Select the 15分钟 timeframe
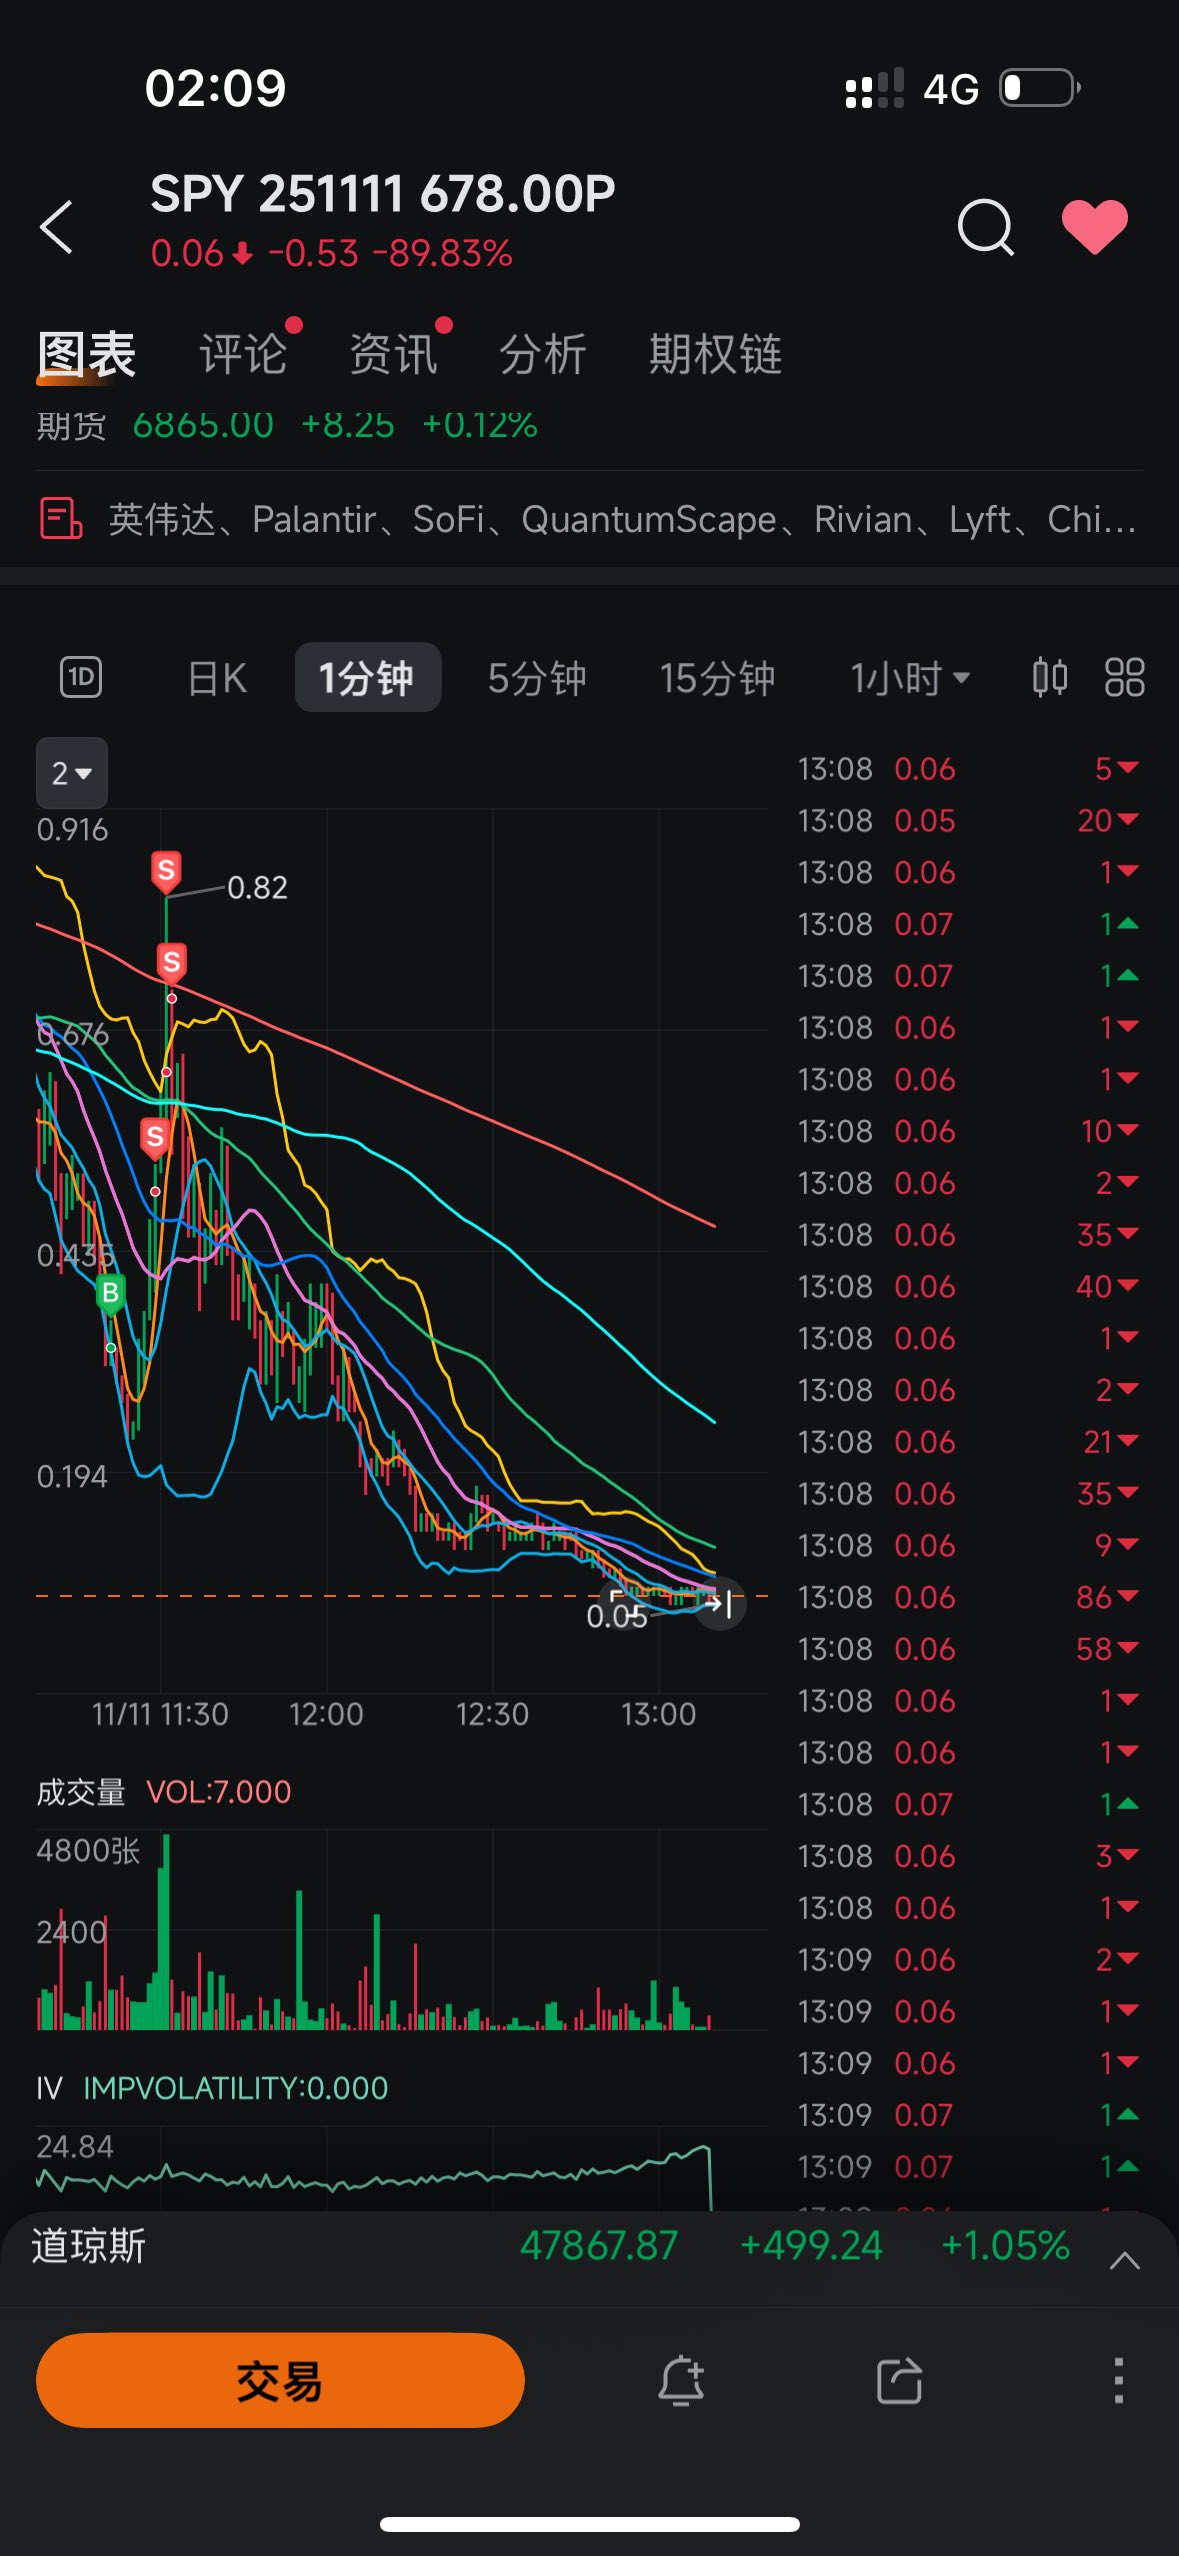 [716, 678]
